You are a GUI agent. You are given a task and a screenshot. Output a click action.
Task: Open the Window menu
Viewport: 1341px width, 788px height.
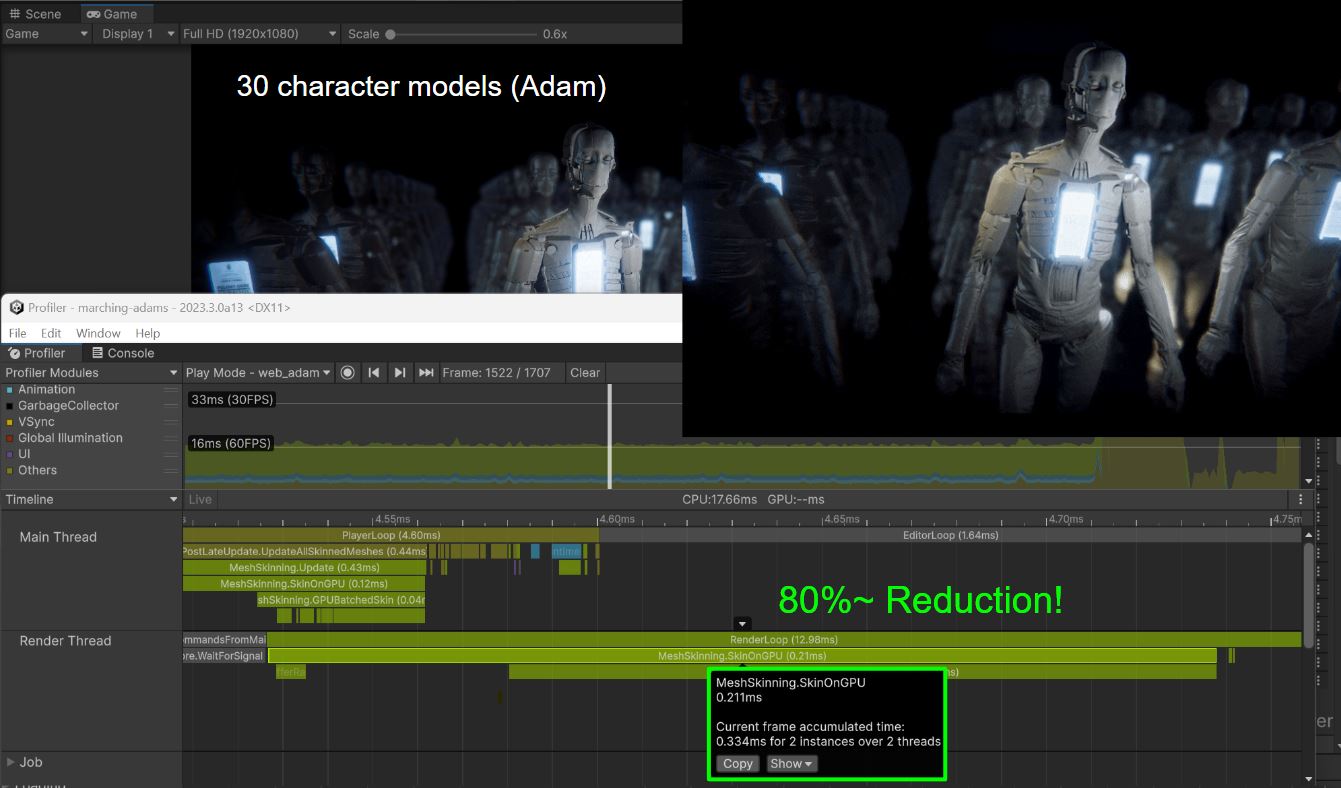click(x=98, y=333)
